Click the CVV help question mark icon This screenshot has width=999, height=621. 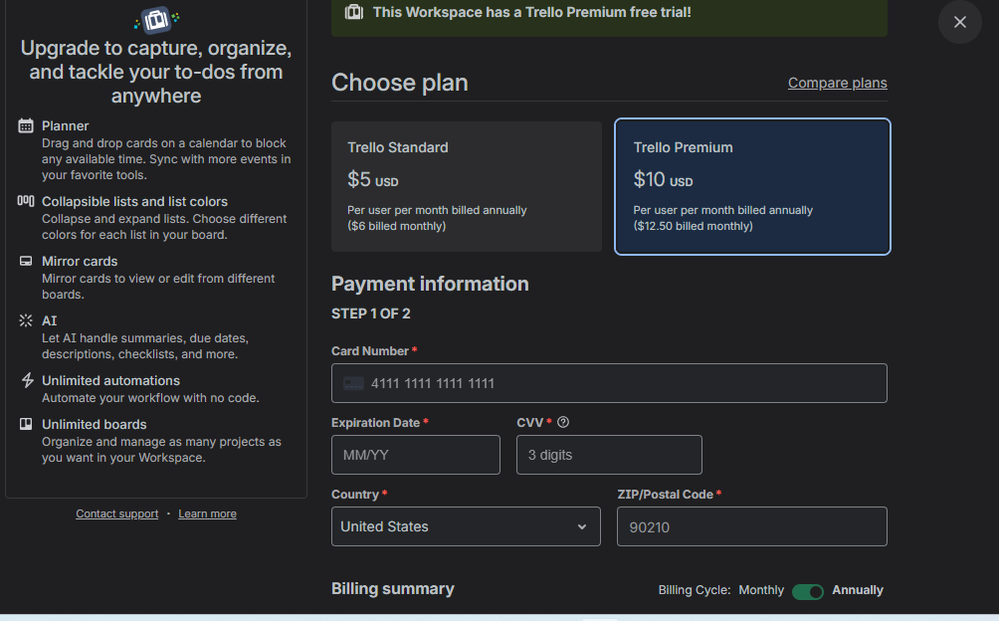563,423
